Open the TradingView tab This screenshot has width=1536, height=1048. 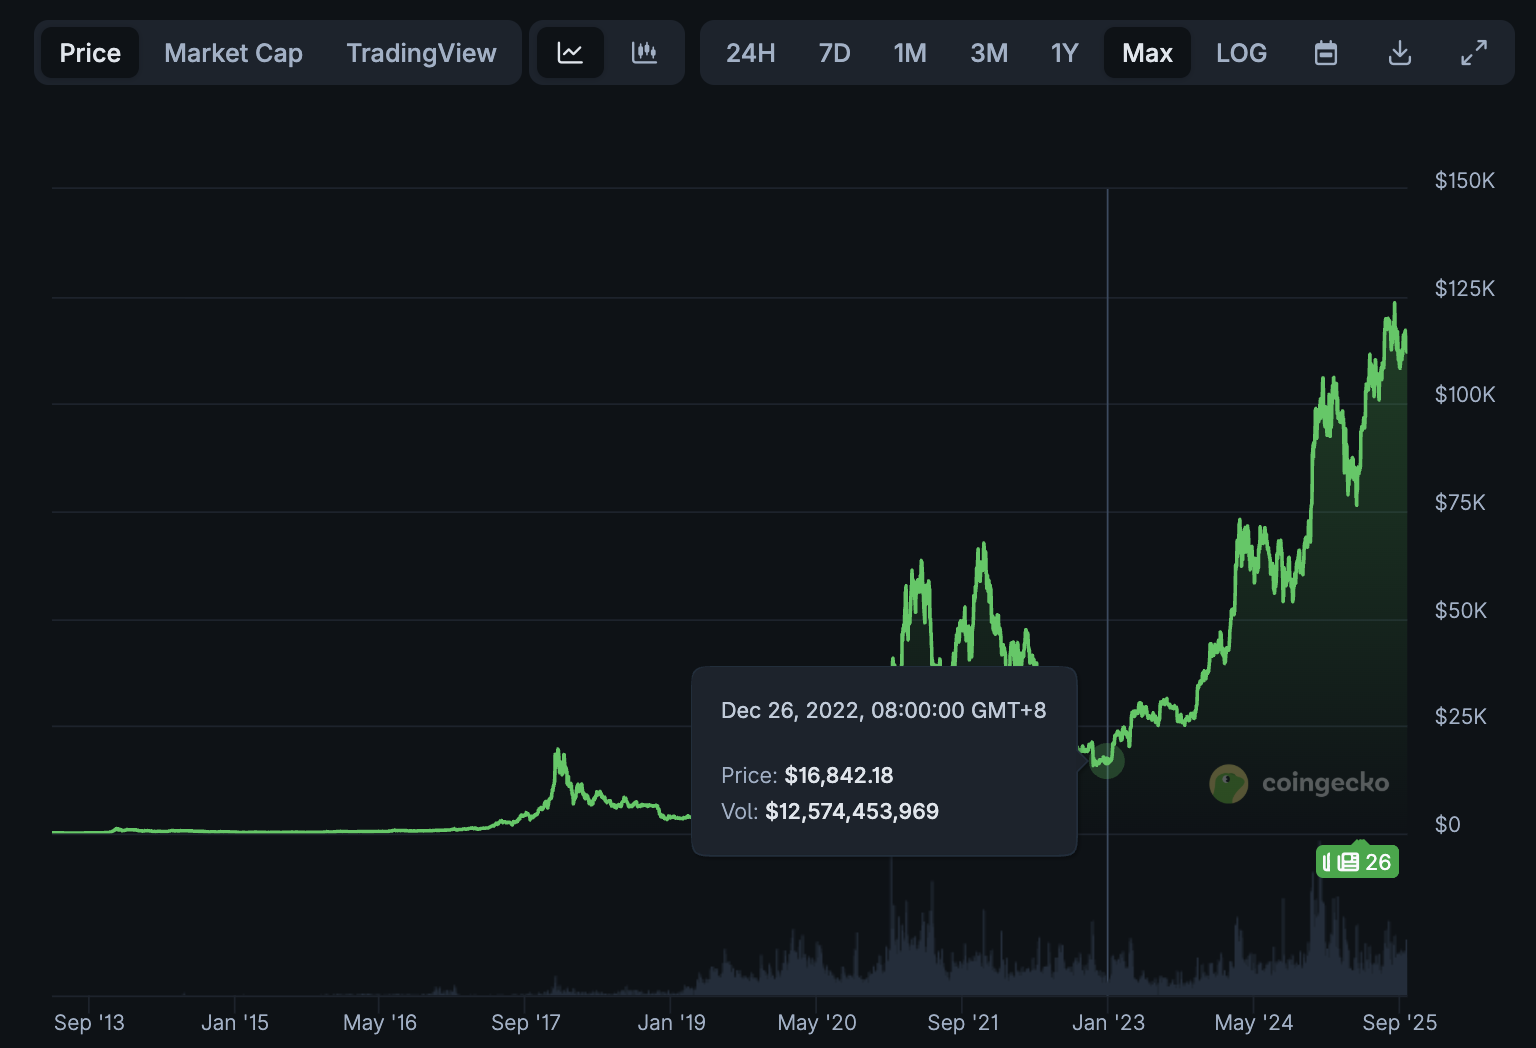[x=421, y=52]
